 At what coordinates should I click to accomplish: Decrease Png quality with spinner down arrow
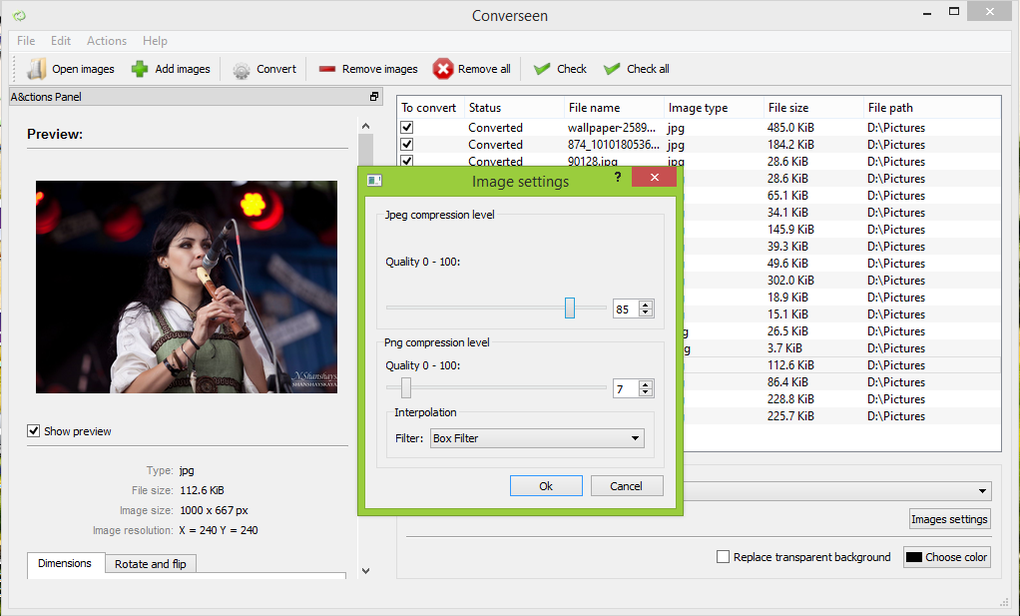645,392
